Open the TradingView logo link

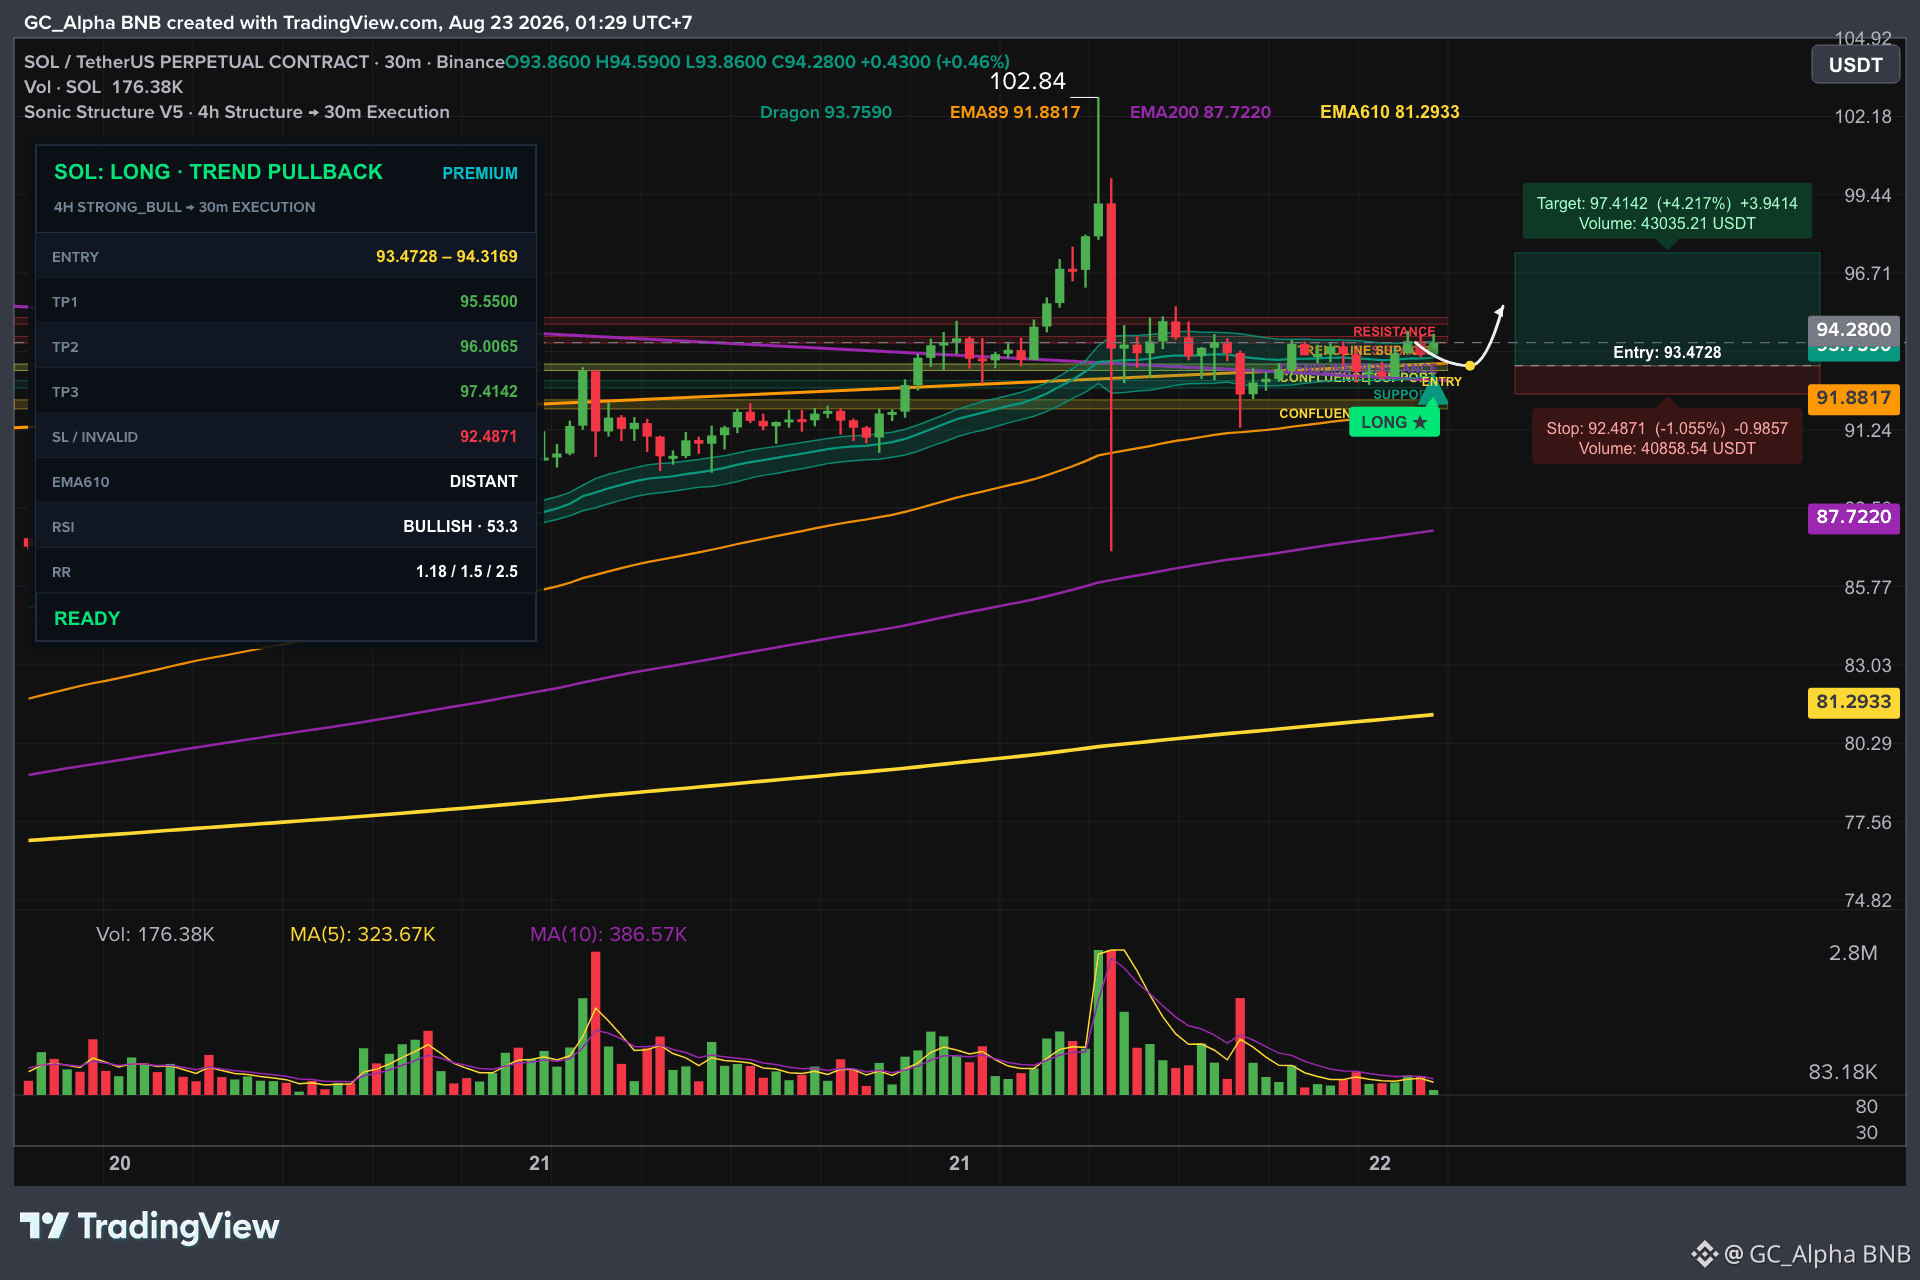150,1226
